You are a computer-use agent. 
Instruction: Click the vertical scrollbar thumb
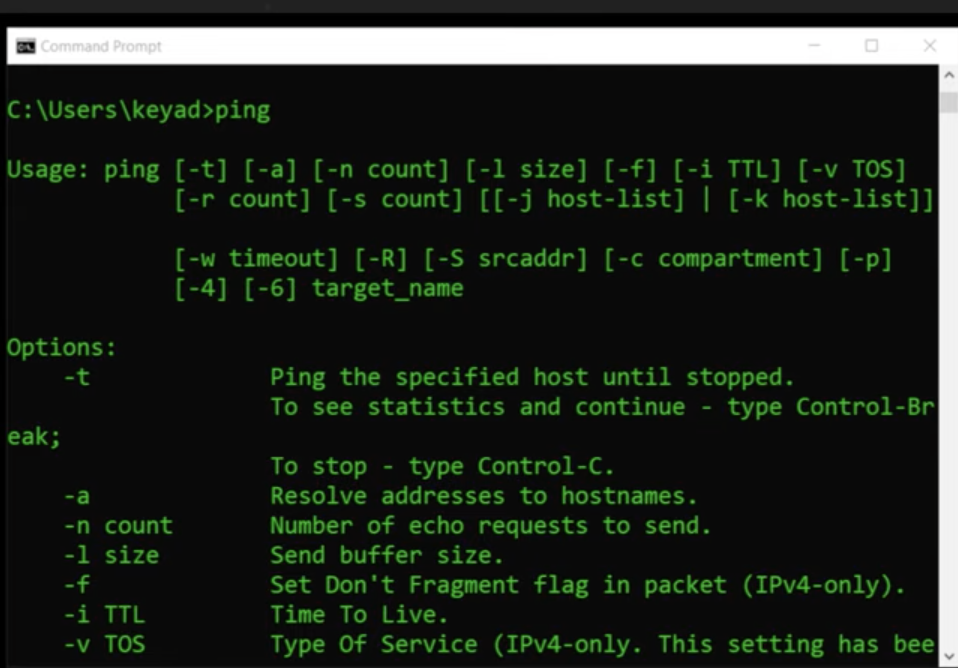[x=949, y=102]
